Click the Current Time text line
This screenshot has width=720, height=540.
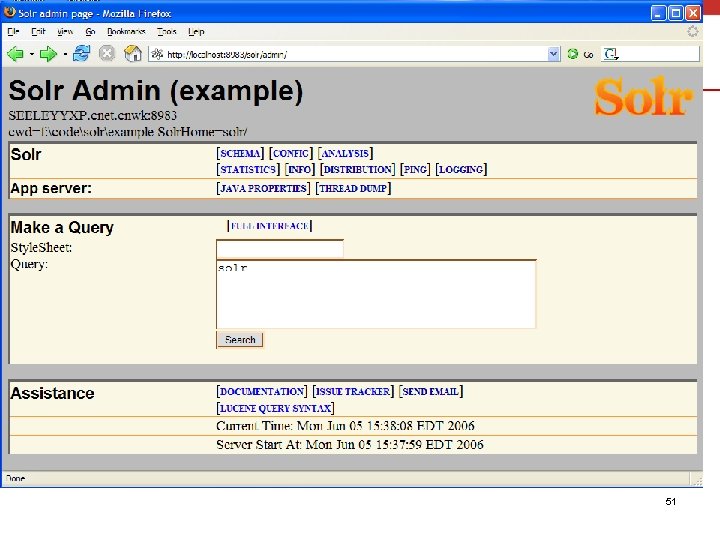coord(345,426)
